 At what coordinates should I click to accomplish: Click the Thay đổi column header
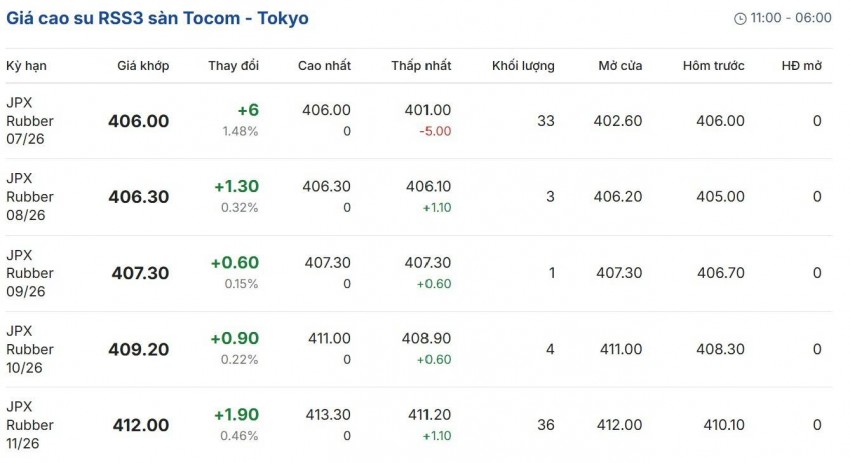(x=234, y=66)
